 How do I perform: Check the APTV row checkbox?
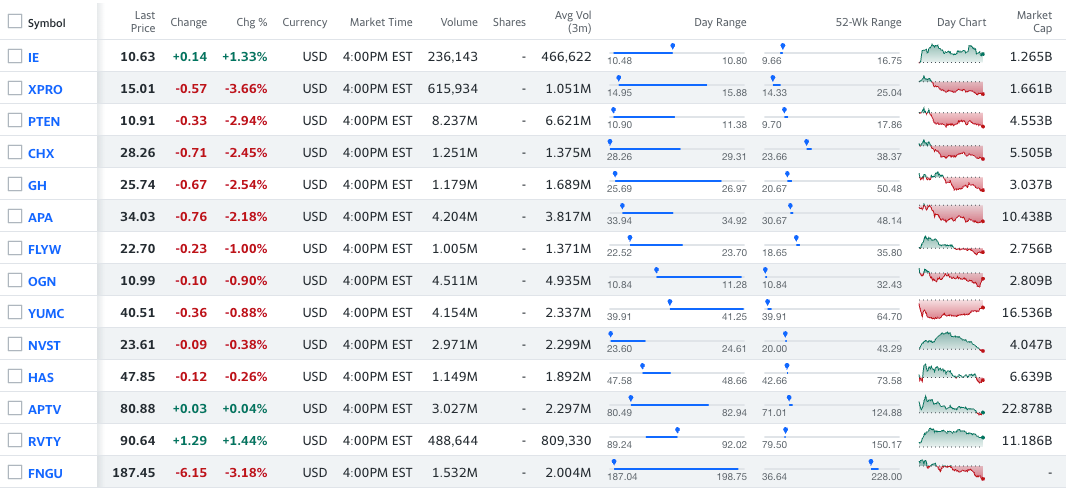click(x=15, y=408)
